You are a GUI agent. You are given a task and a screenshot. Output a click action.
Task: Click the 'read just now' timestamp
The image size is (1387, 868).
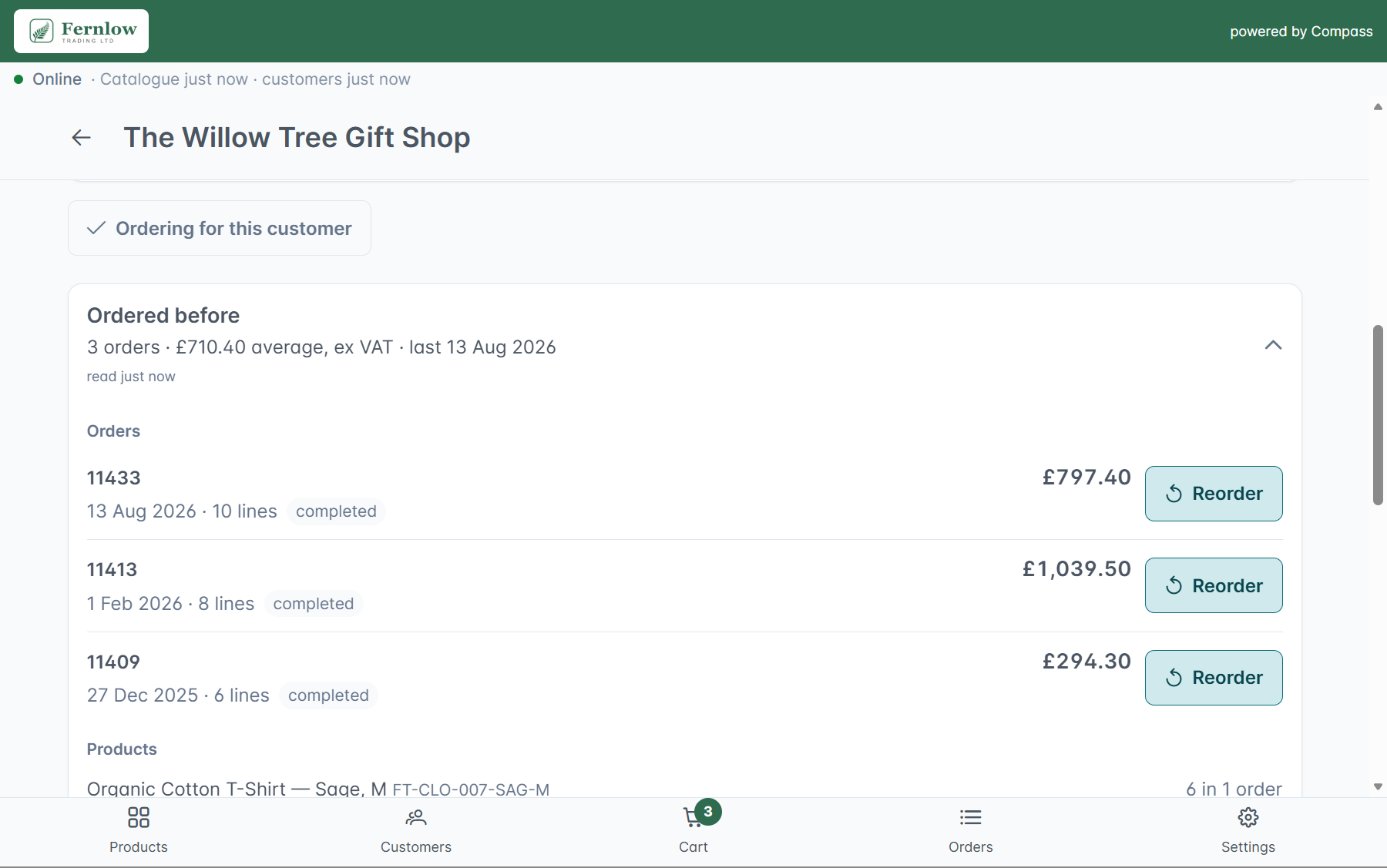(x=131, y=377)
